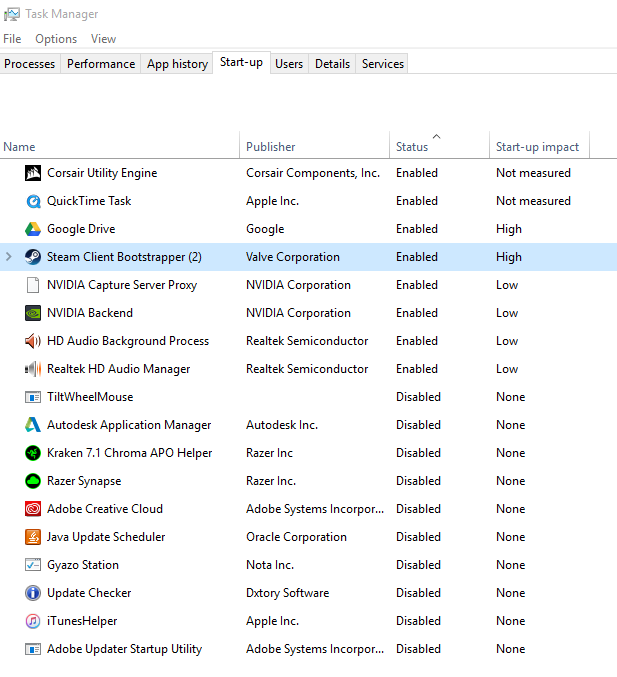Click the Not measured cell for QuickTime Task
This screenshot has height=677, width=617.
(x=533, y=201)
